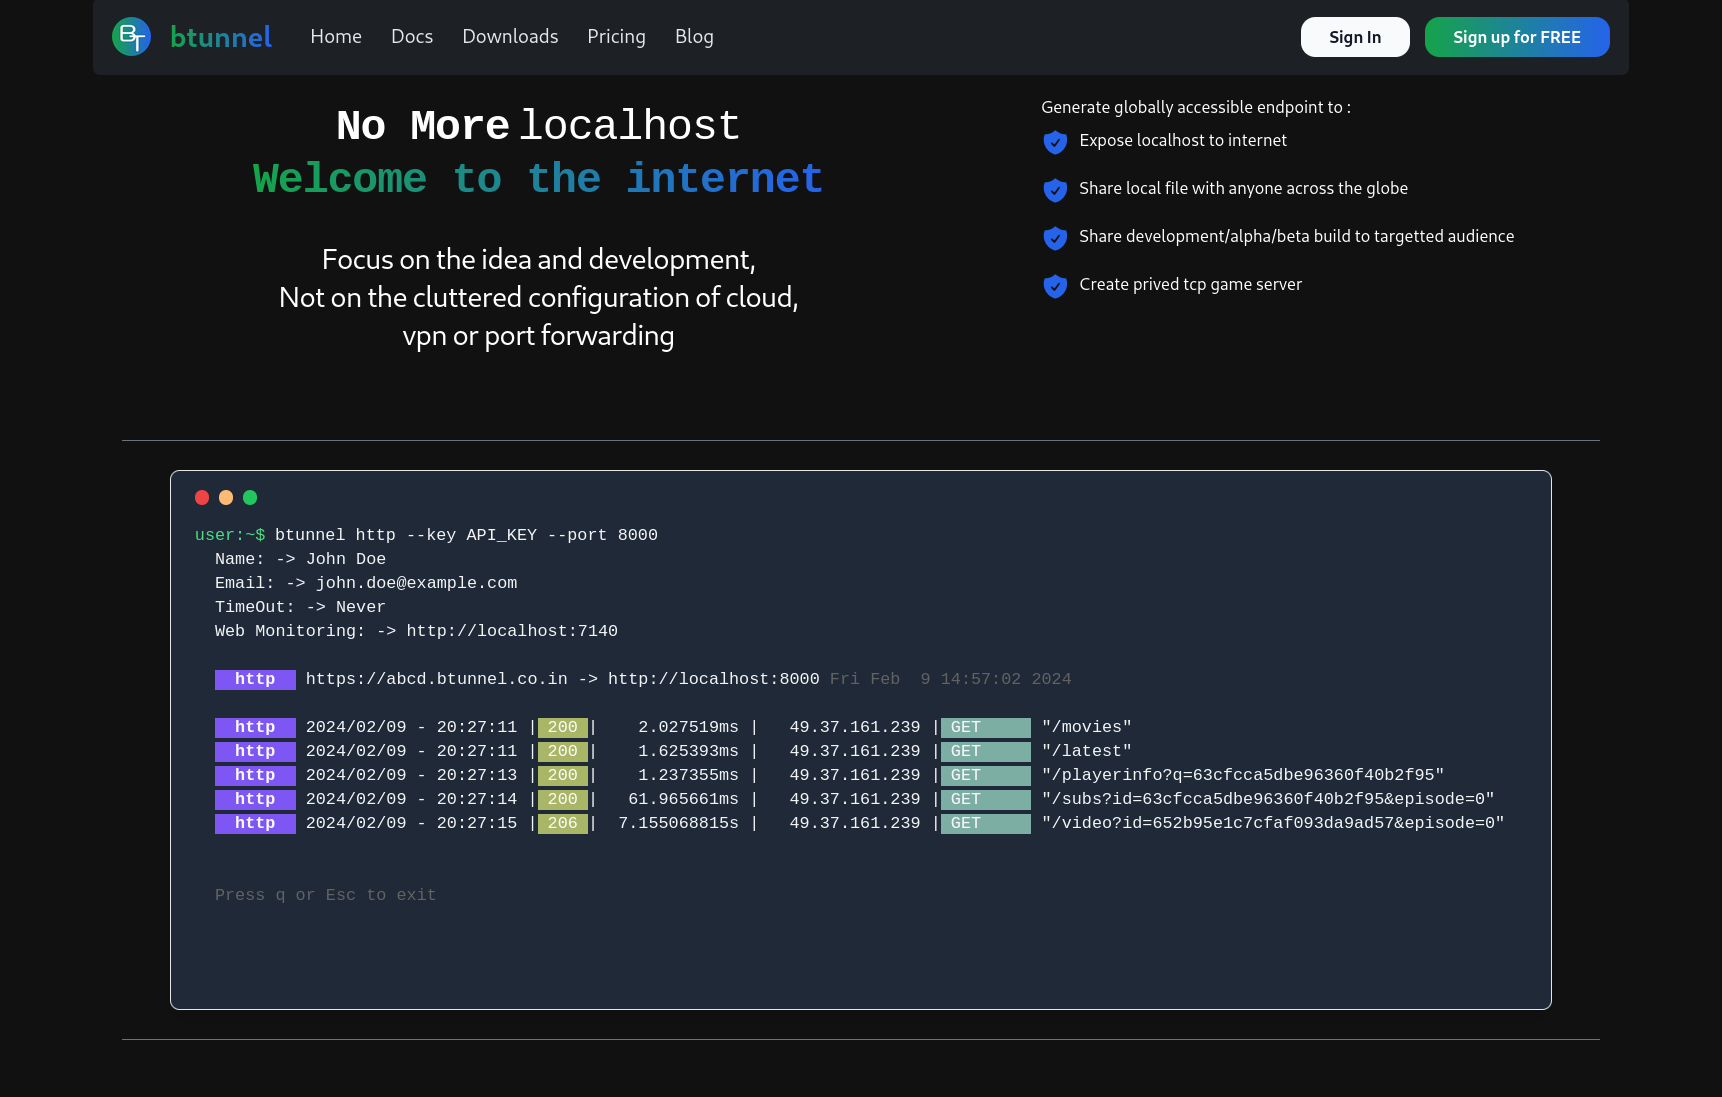Click the http badge on the tunnel URL line
The height and width of the screenshot is (1097, 1722).
pos(255,680)
